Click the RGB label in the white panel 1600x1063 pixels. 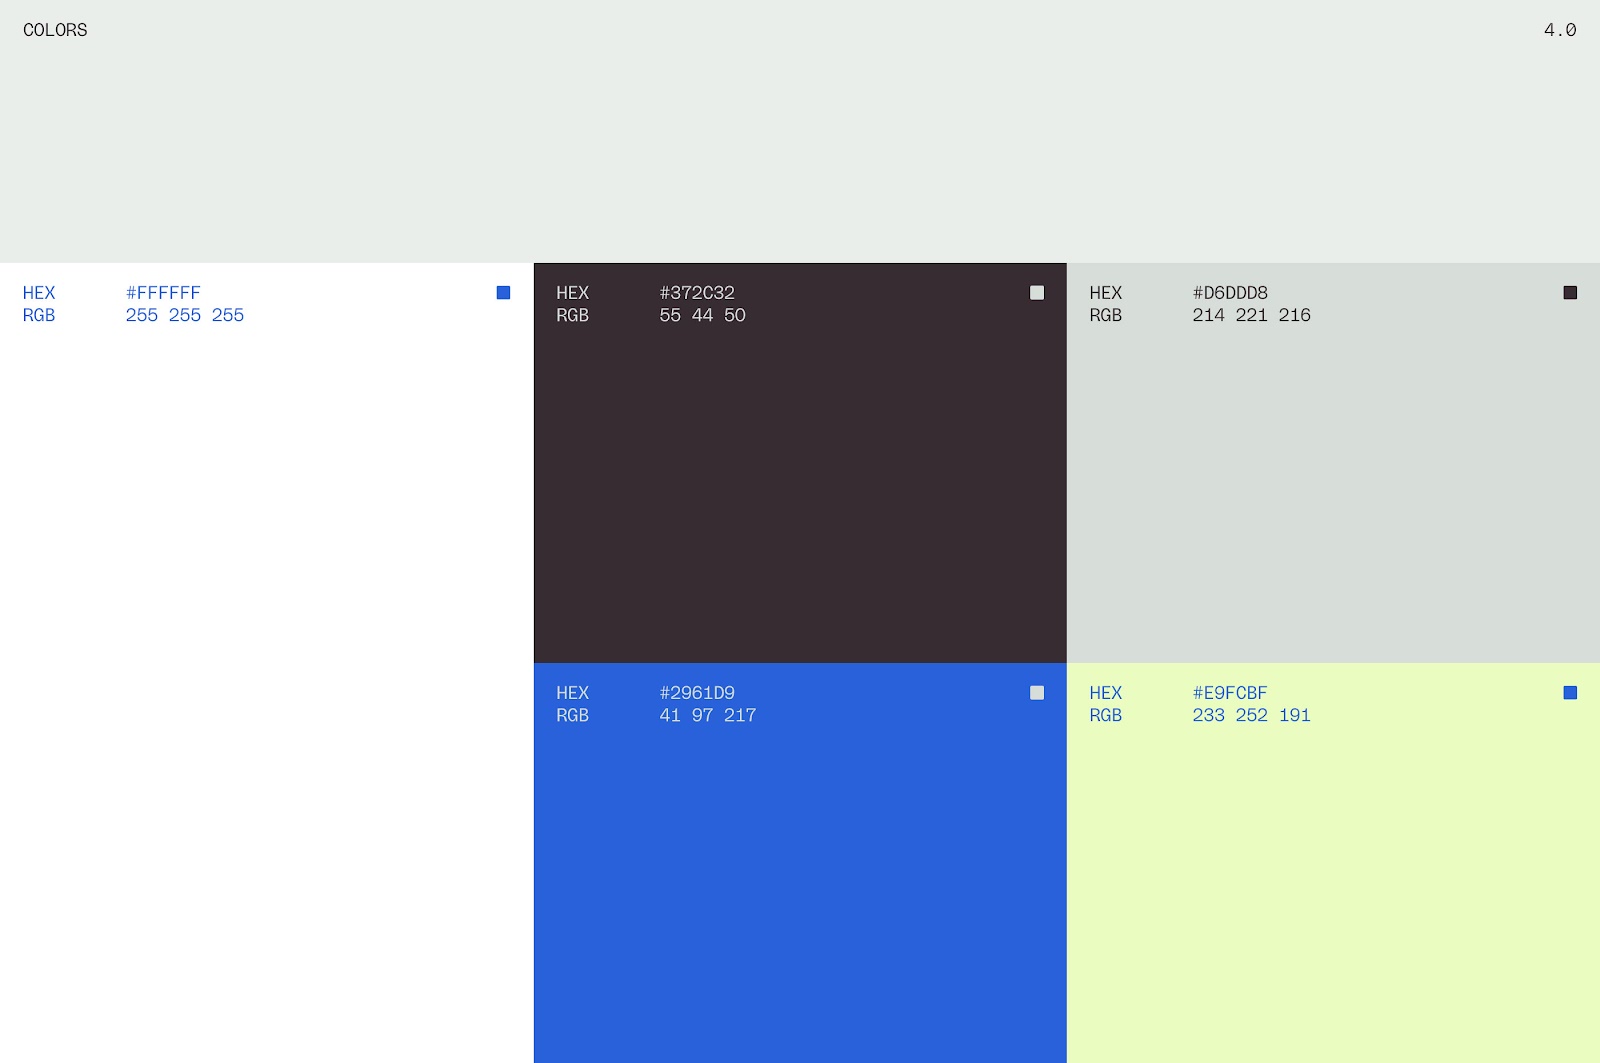pyautogui.click(x=39, y=315)
